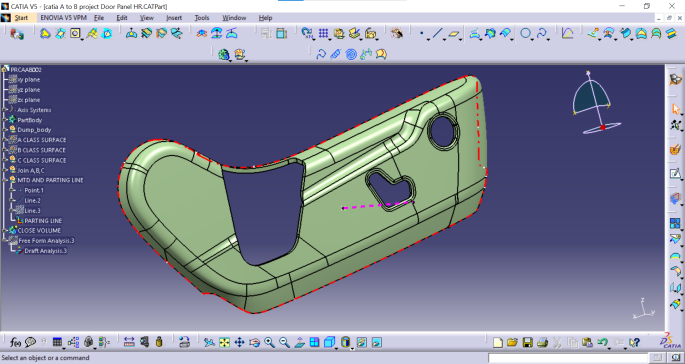Click the Measure Item icon

point(144,342)
